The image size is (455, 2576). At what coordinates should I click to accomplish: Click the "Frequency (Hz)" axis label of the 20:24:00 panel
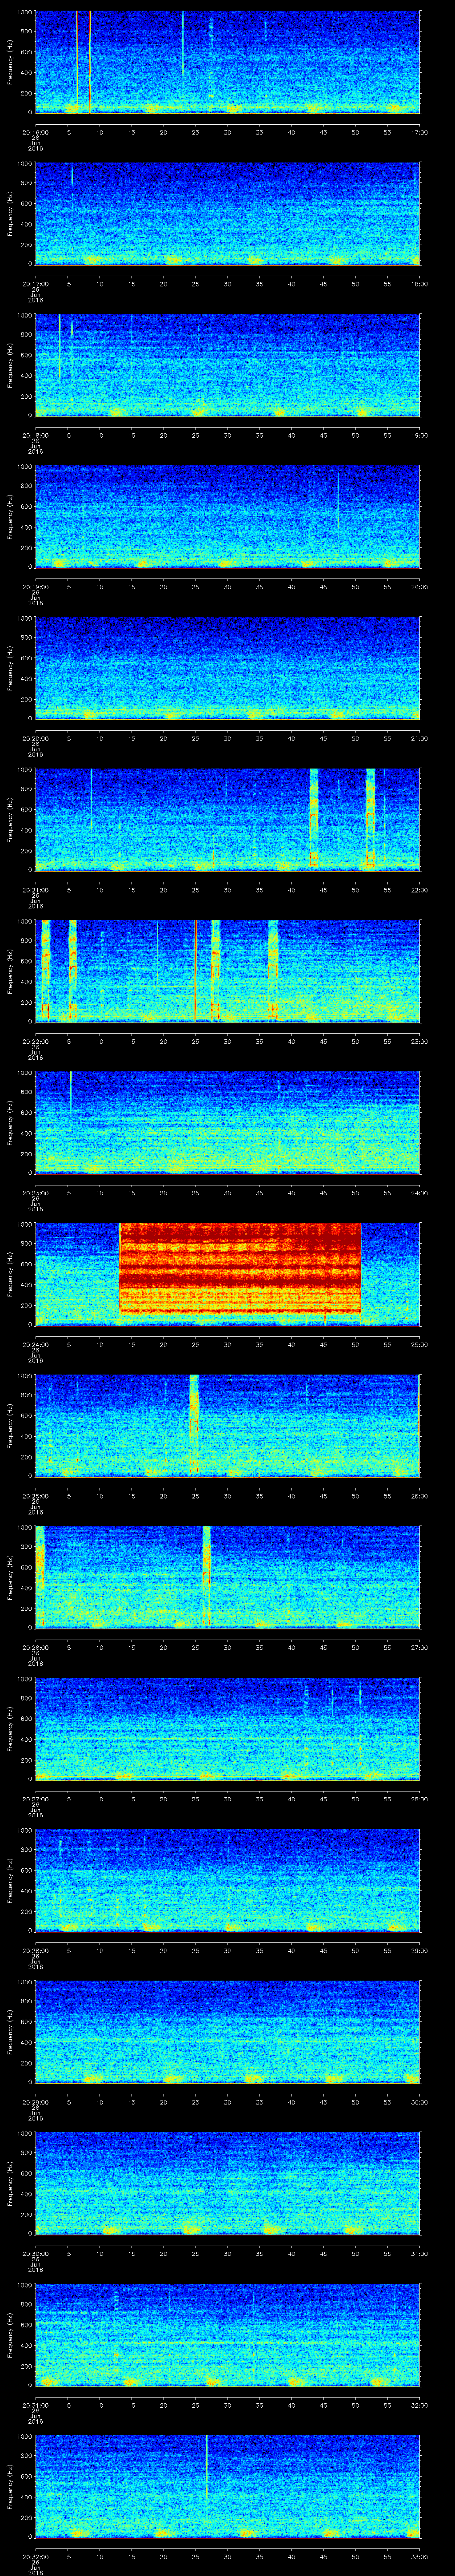coord(10,1274)
